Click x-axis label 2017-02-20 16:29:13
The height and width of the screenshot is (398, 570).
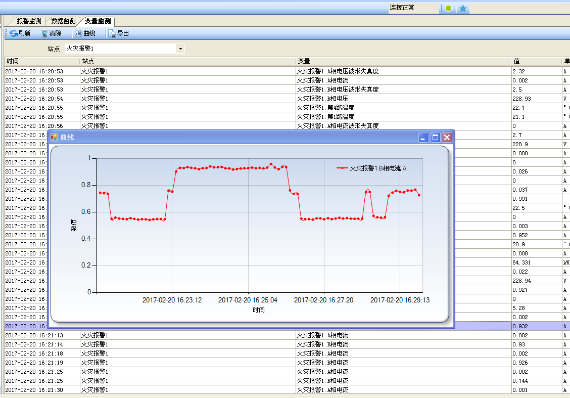tap(400, 300)
